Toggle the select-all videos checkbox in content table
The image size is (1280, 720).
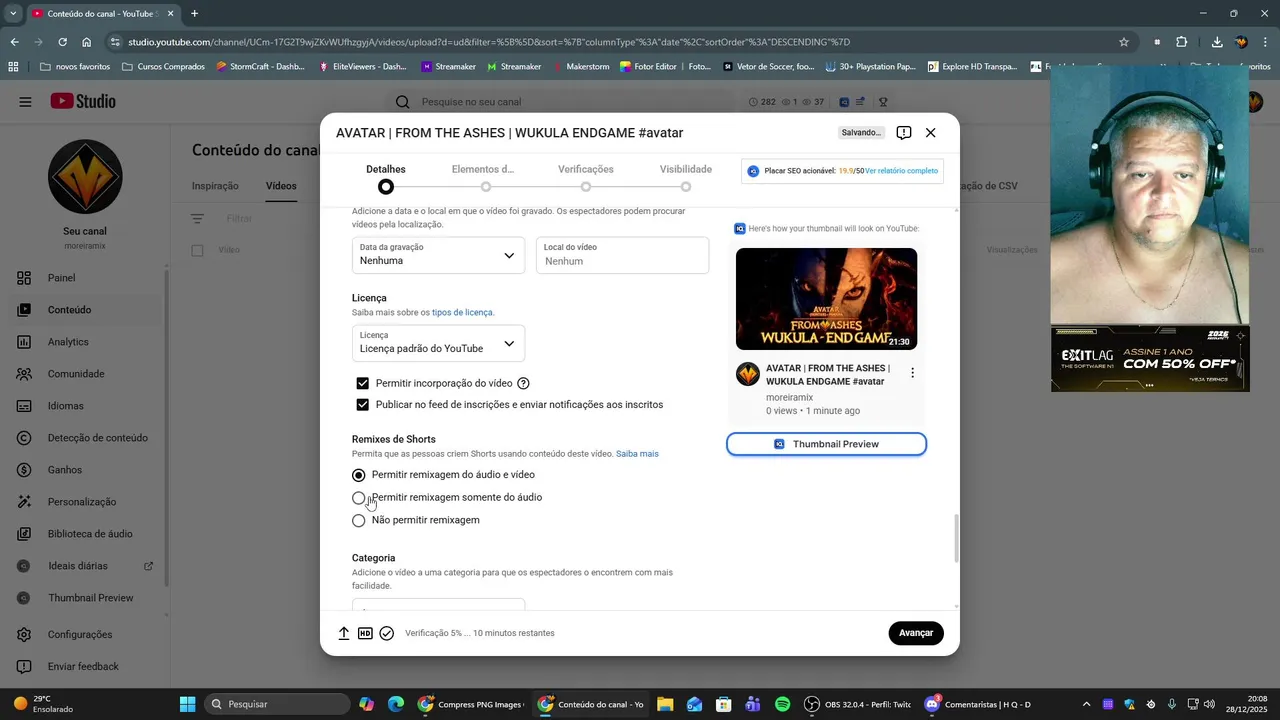[x=197, y=250]
